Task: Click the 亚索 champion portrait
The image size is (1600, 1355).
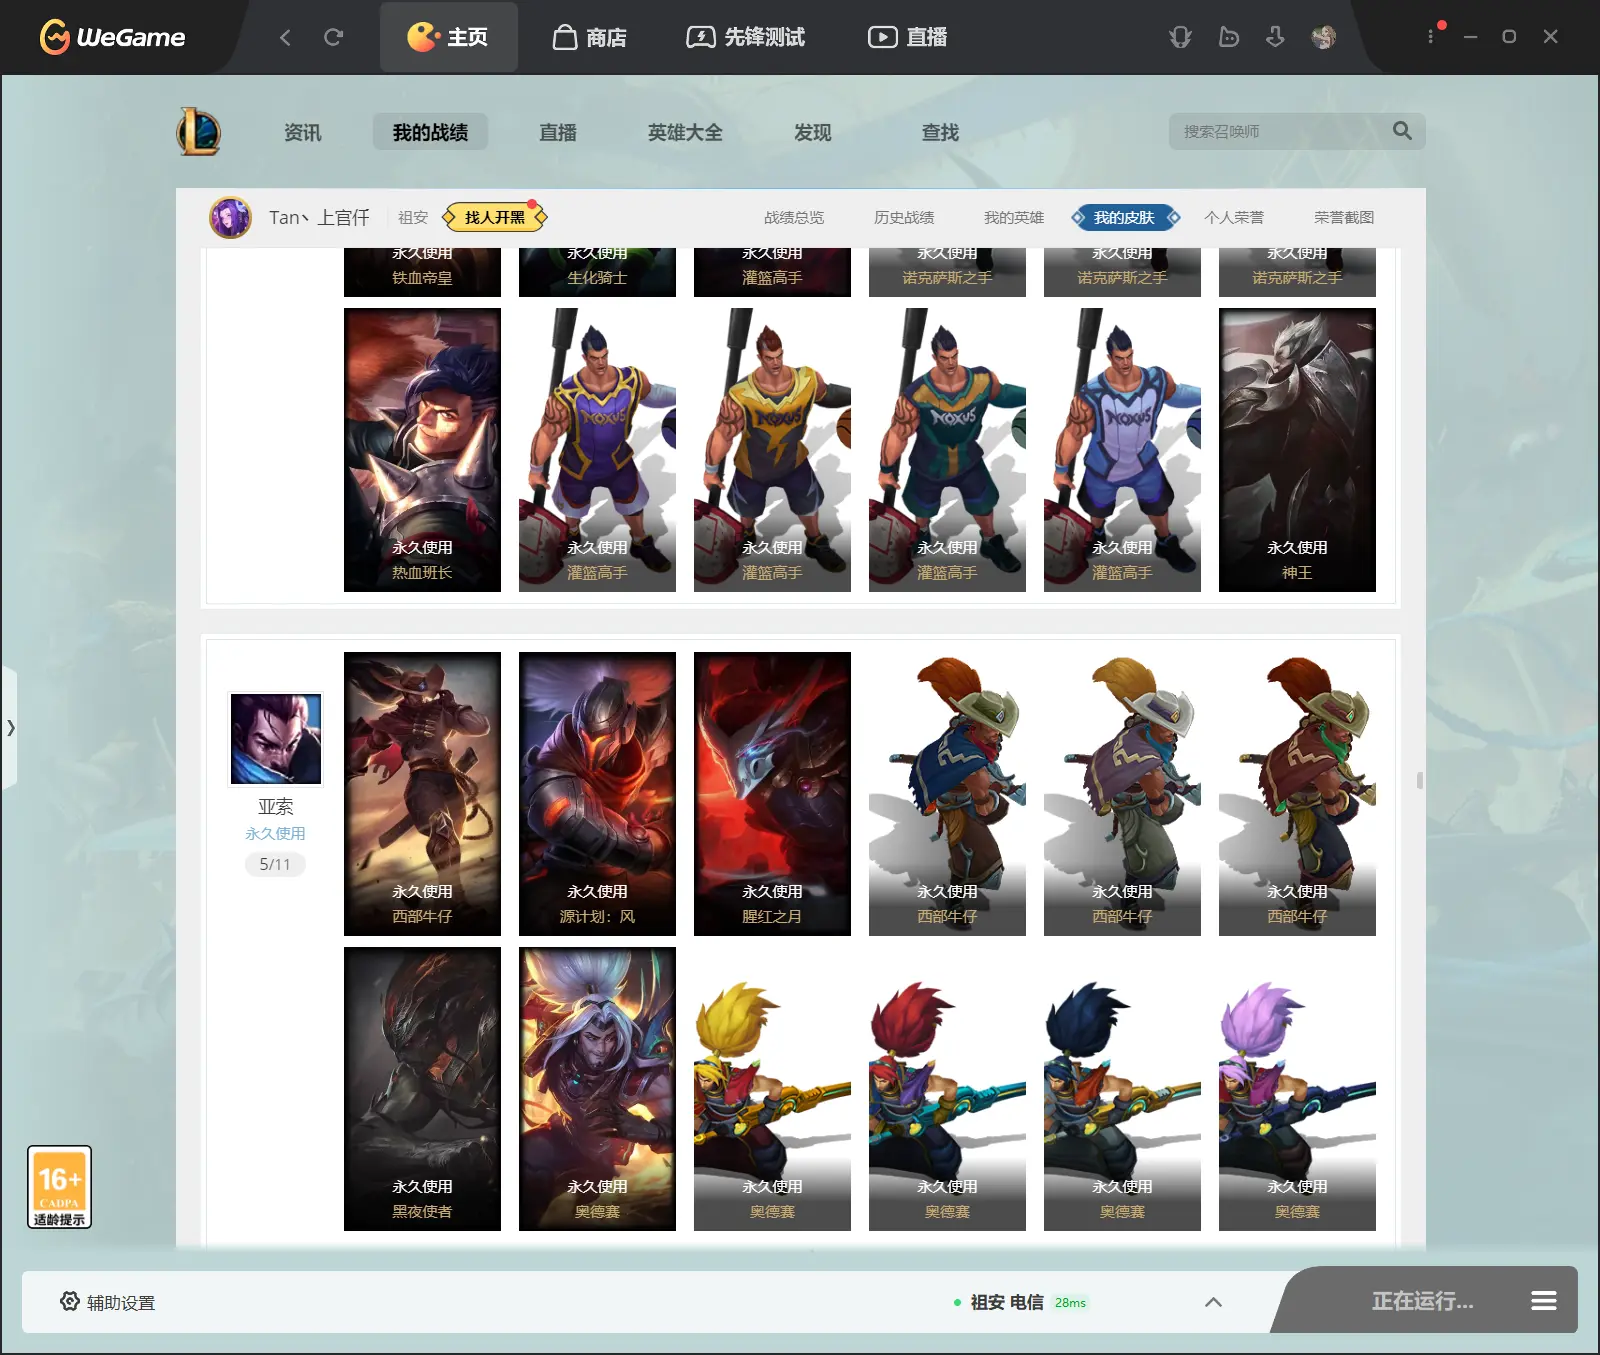Action: (x=276, y=739)
